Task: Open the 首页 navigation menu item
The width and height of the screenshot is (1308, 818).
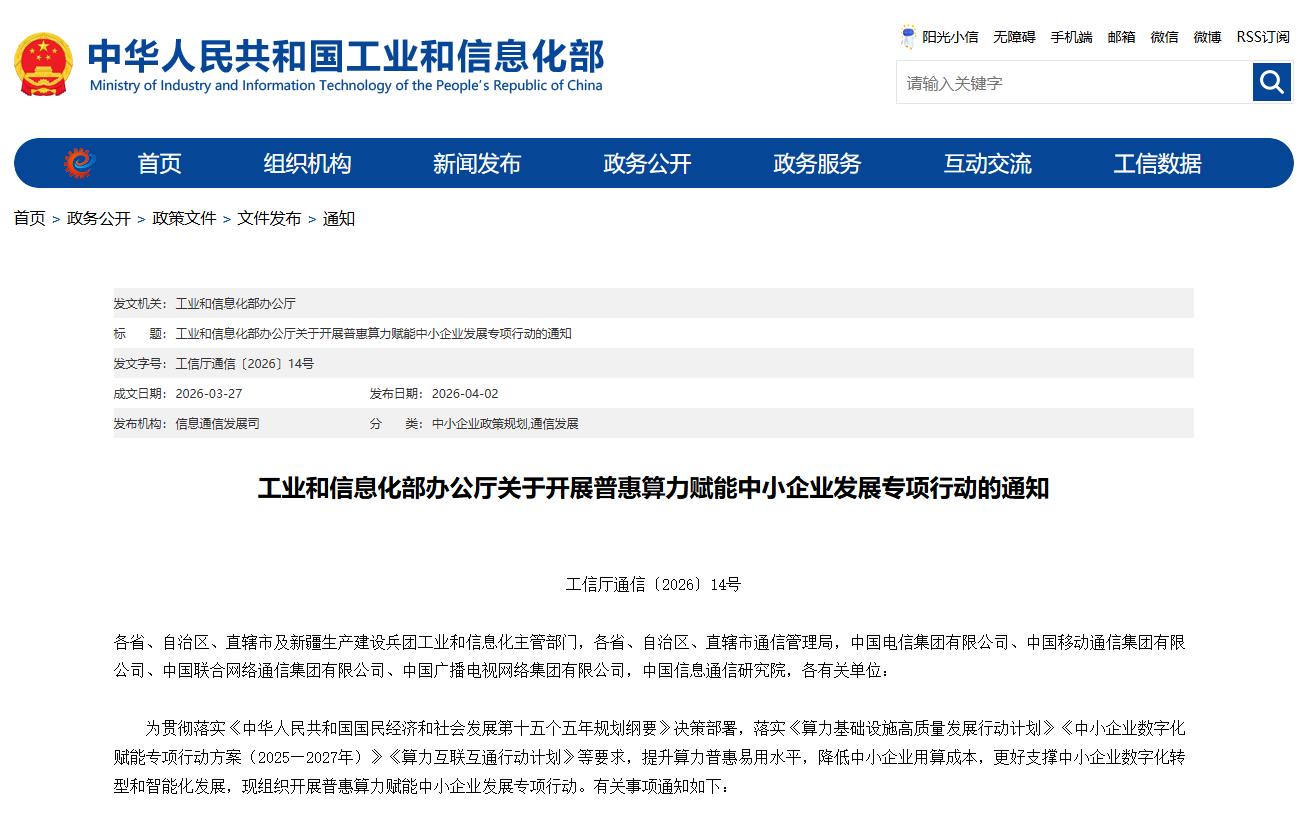Action: click(159, 164)
